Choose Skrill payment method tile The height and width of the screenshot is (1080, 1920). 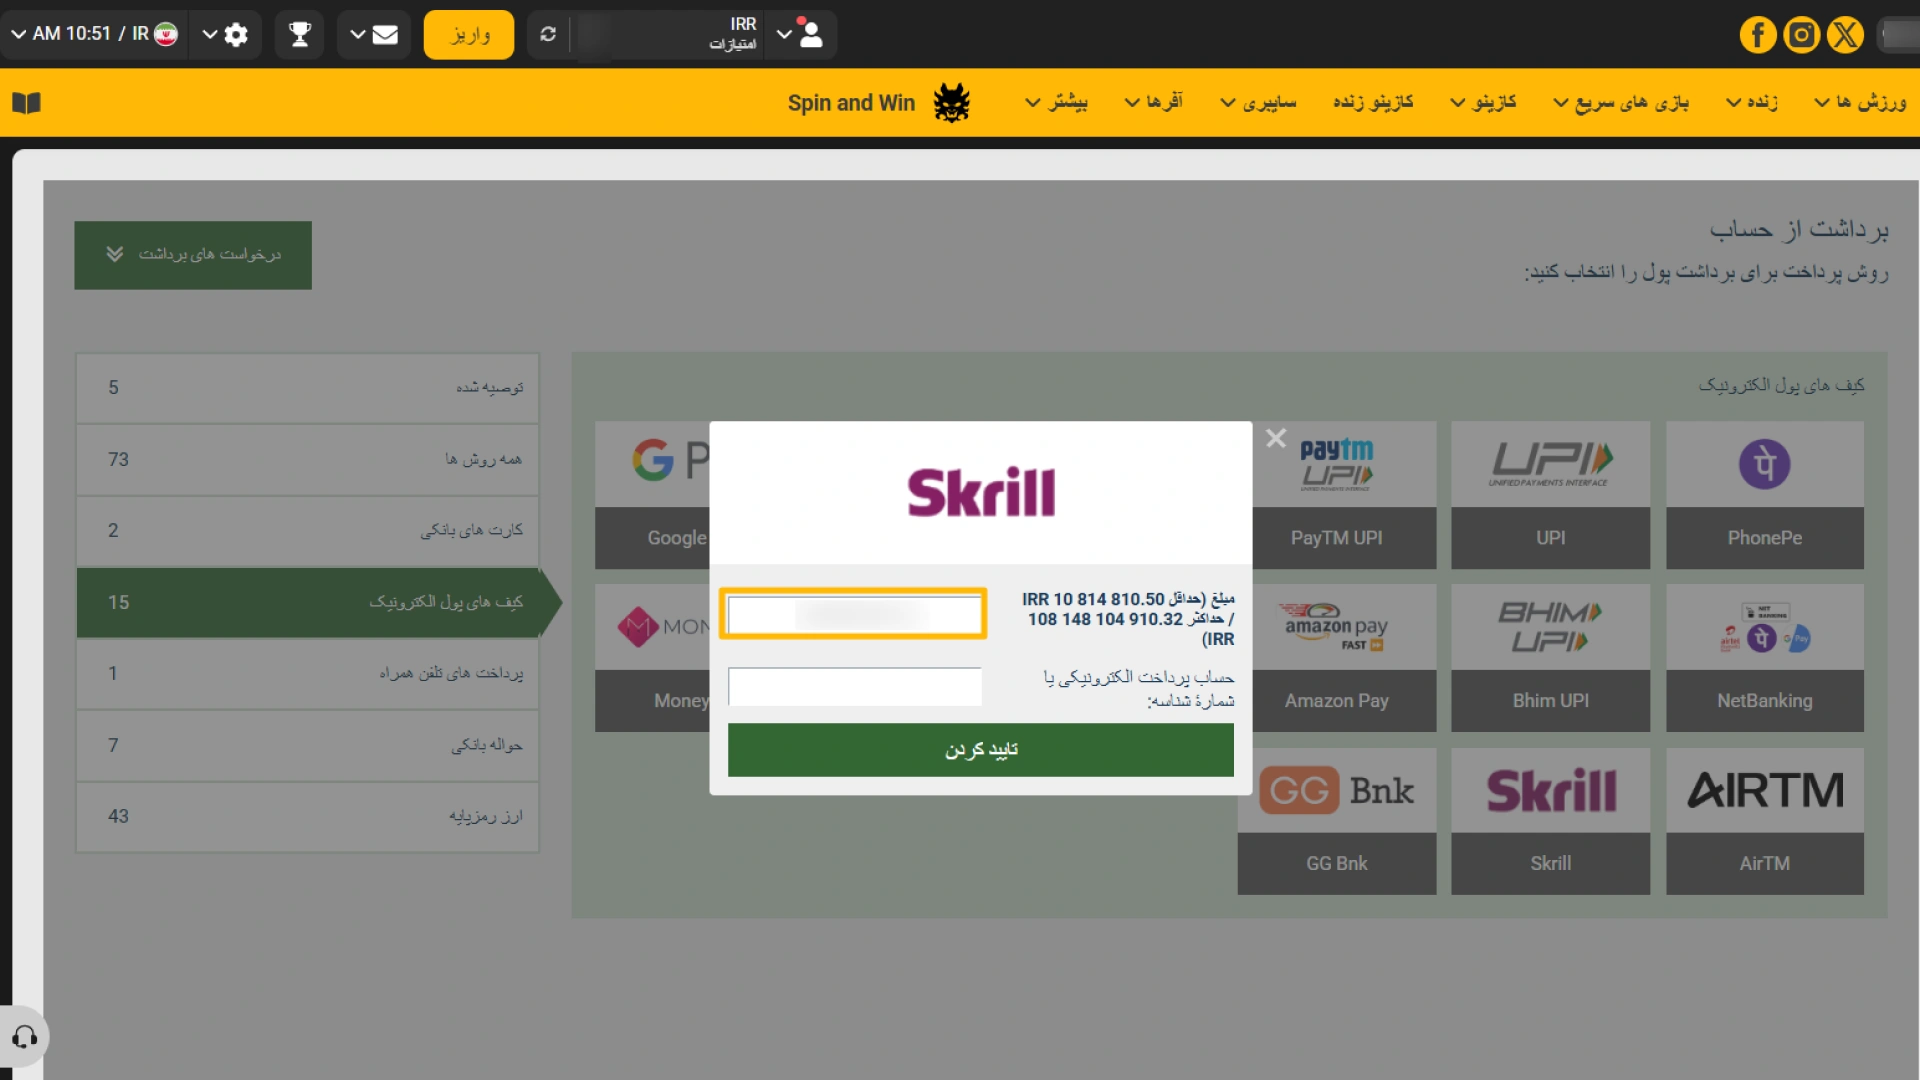(1550, 821)
